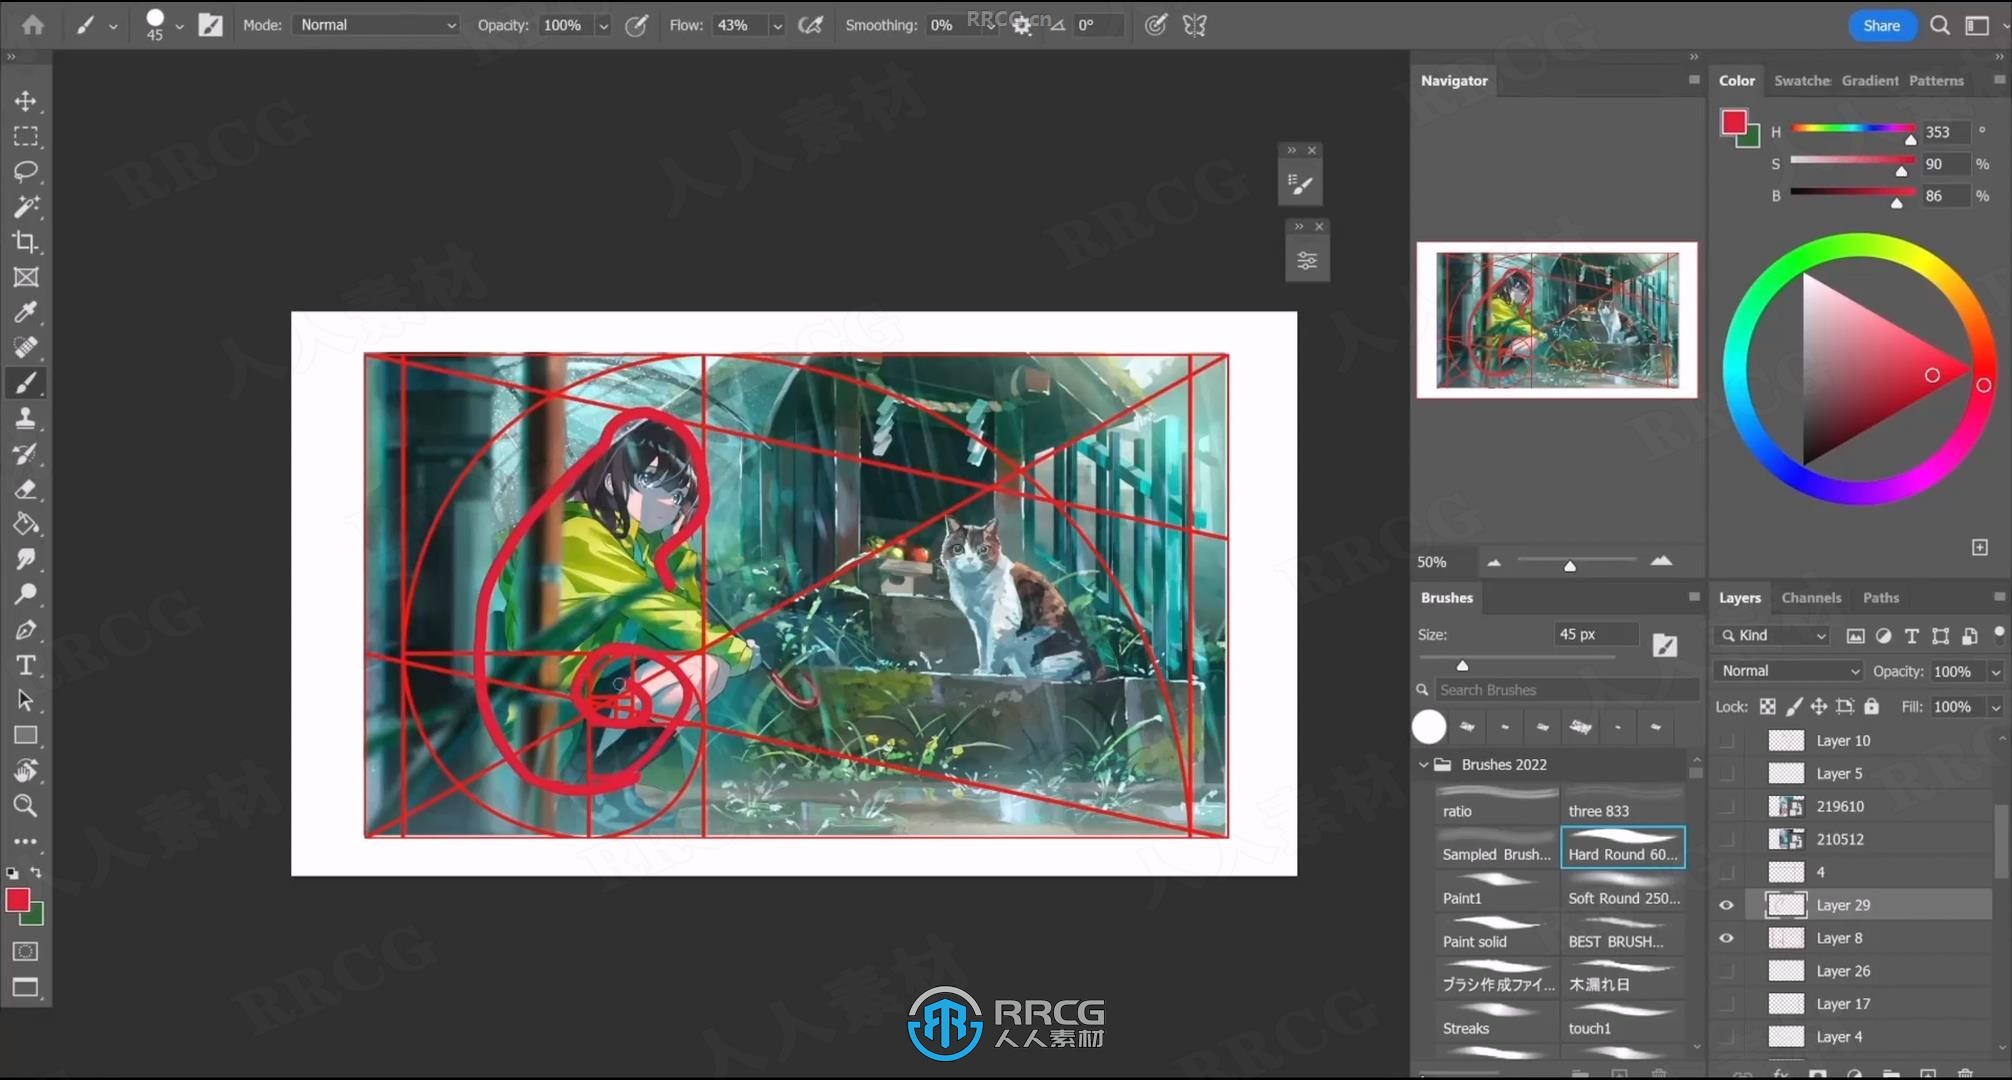2012x1080 pixels.
Task: Open the layer blend mode Normal dropdown
Action: tap(1789, 671)
